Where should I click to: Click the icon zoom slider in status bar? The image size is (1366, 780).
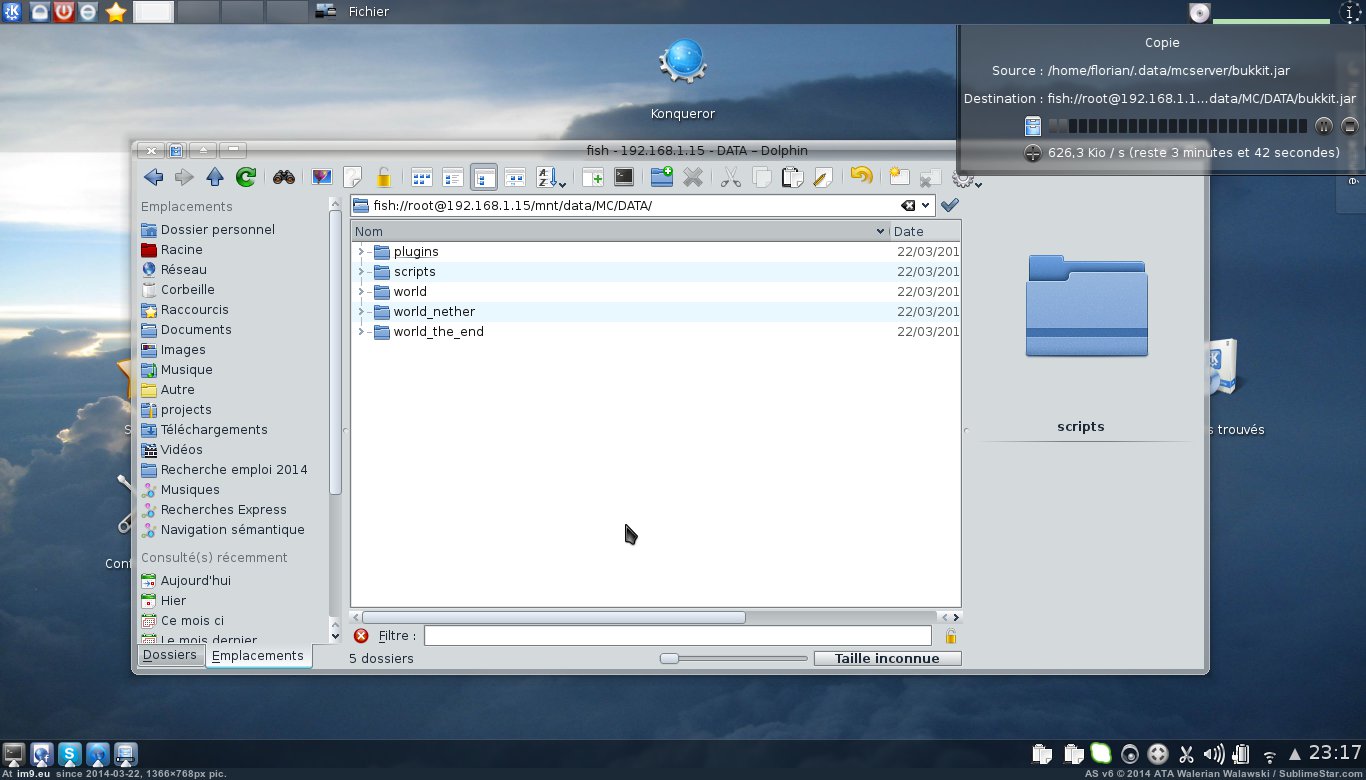point(733,658)
